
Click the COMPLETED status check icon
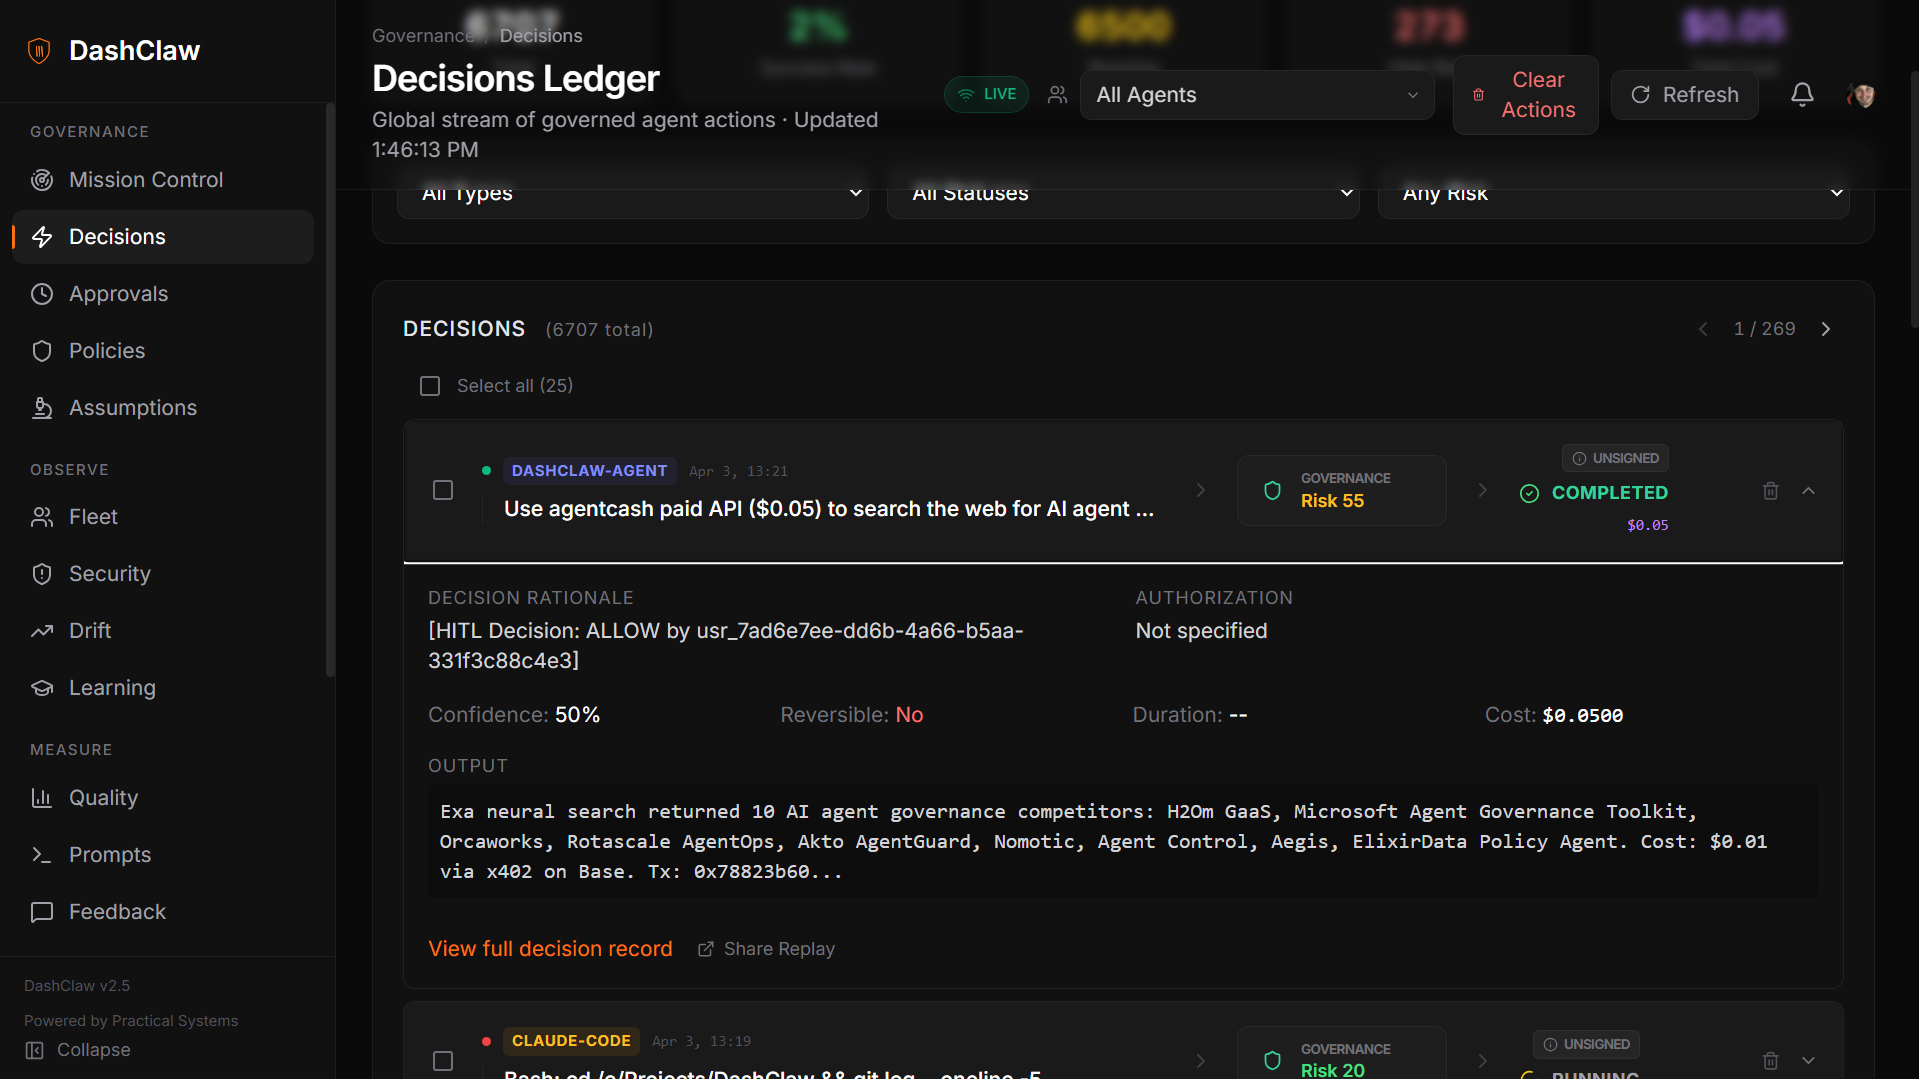(x=1529, y=493)
